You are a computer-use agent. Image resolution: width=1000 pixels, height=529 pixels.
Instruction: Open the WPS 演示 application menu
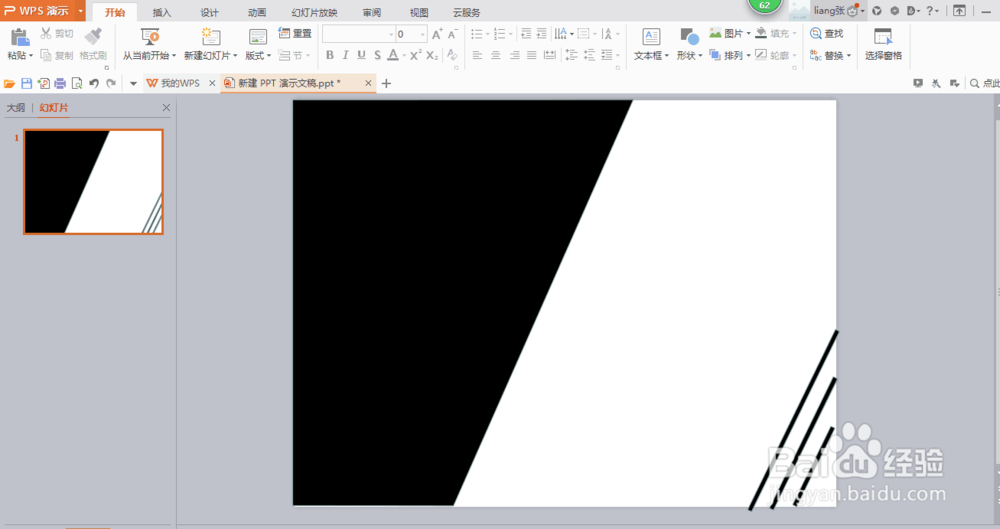pos(43,11)
